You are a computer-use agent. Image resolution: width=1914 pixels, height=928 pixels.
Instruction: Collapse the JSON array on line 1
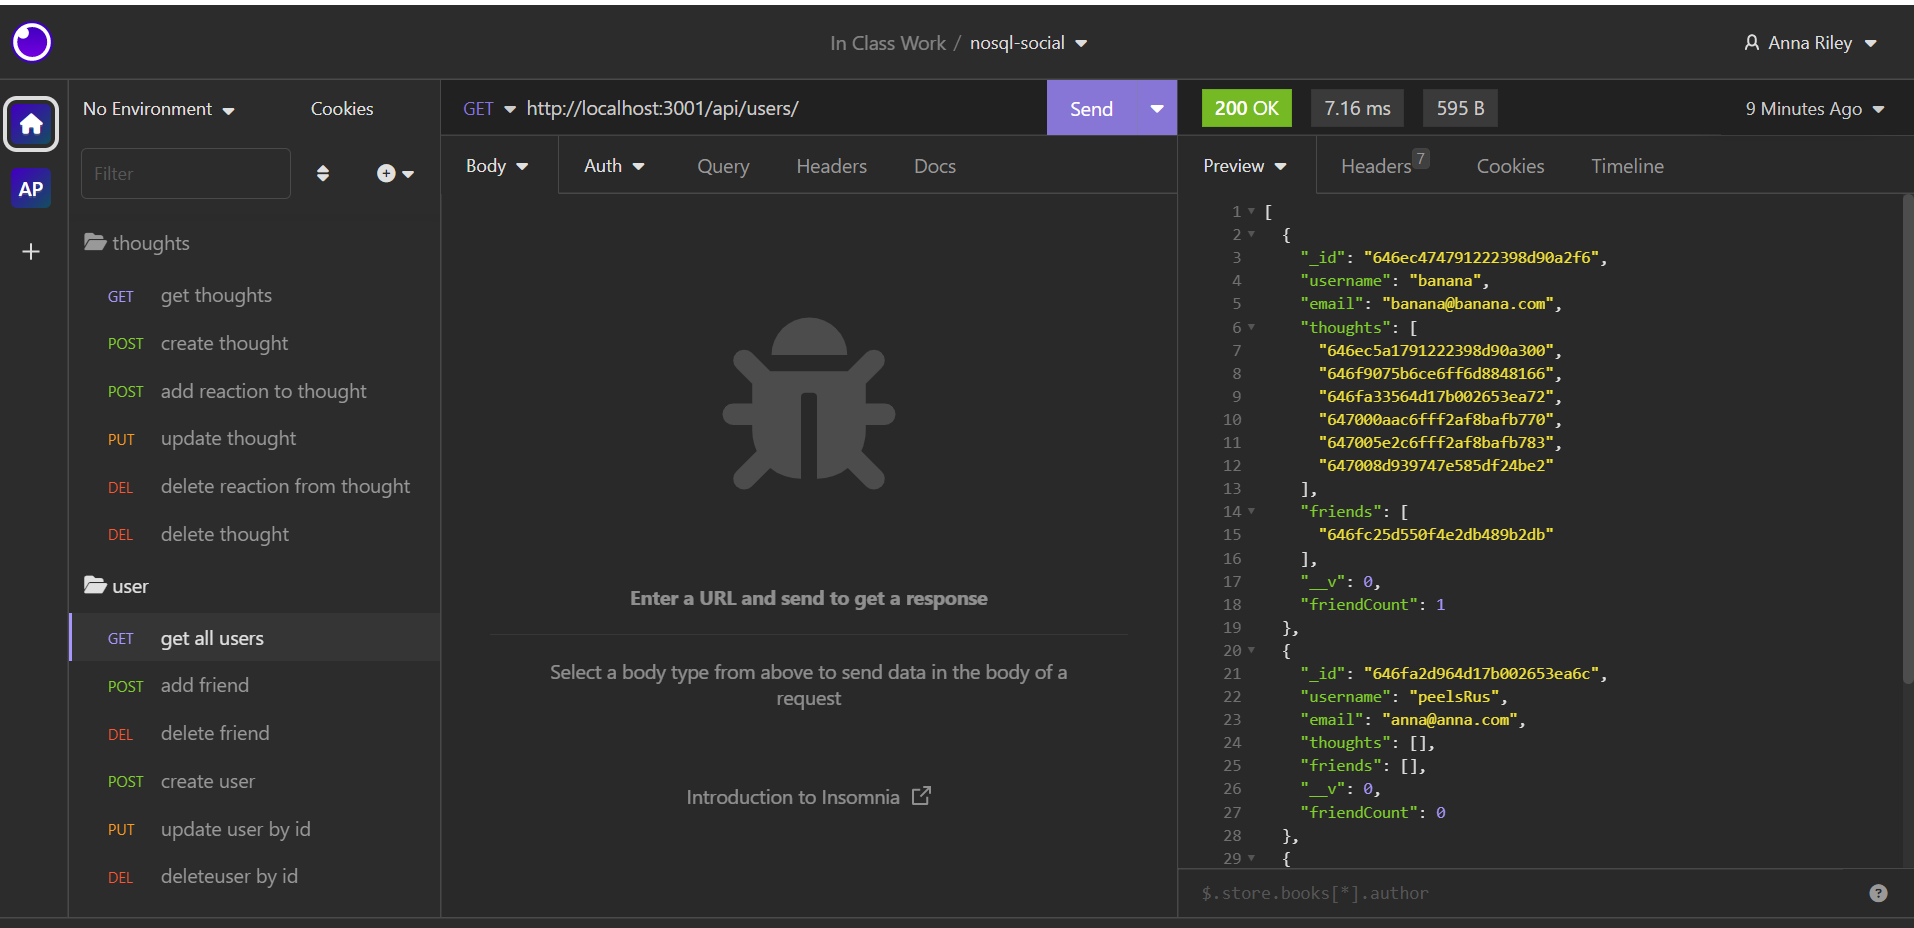pos(1249,211)
